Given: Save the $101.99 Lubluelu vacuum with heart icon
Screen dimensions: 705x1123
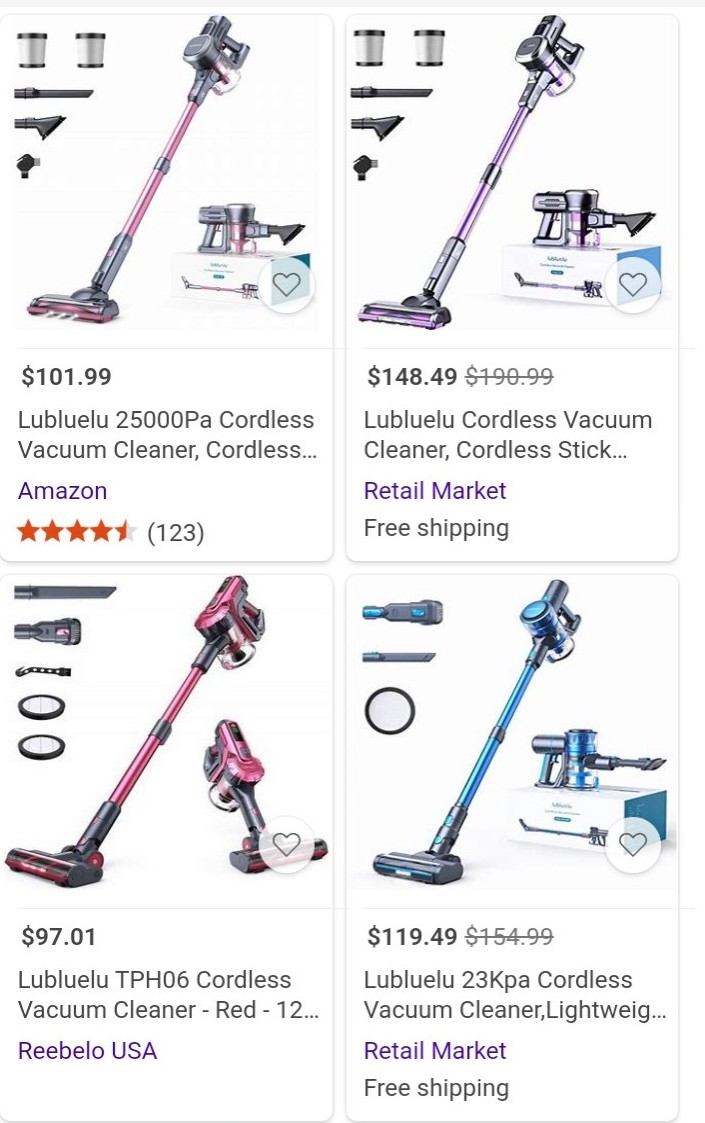Looking at the screenshot, I should [x=287, y=285].
